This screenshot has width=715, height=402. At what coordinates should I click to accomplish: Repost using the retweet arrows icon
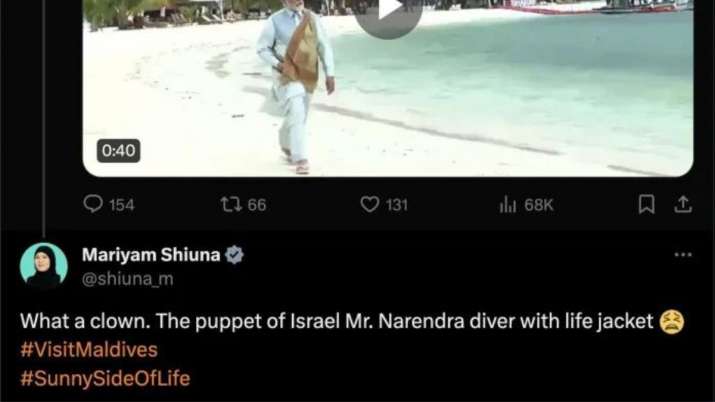point(231,205)
